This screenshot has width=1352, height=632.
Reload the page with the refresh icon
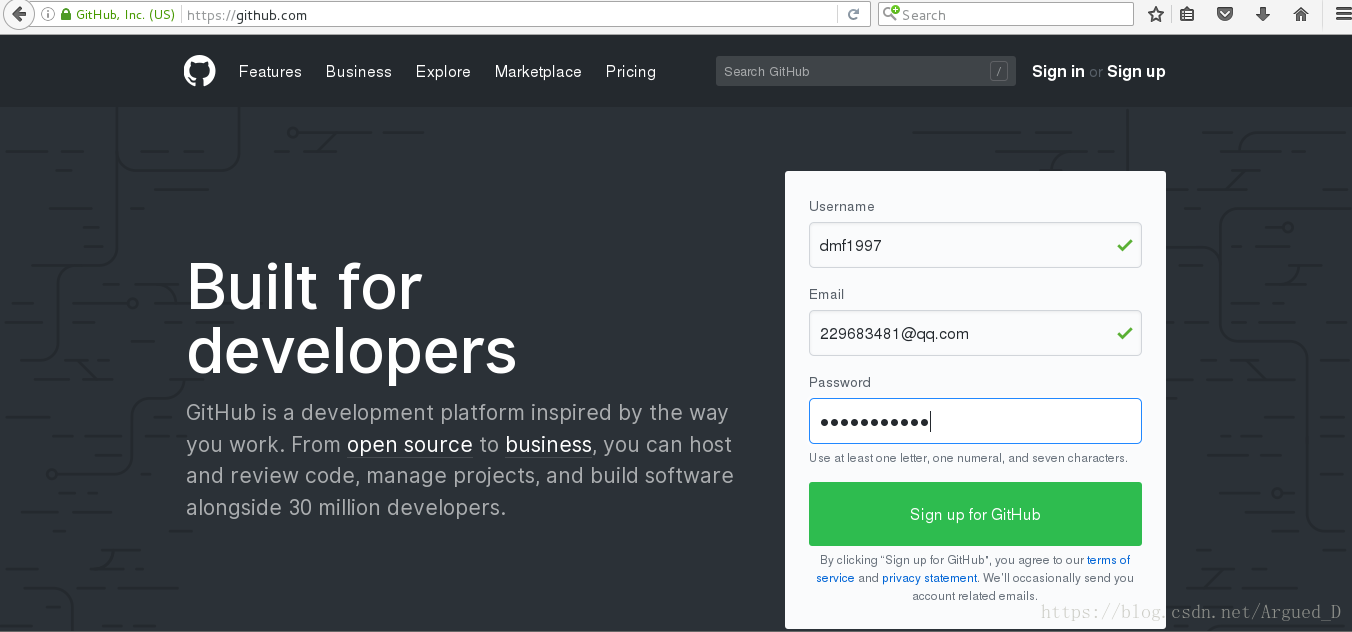coord(853,15)
